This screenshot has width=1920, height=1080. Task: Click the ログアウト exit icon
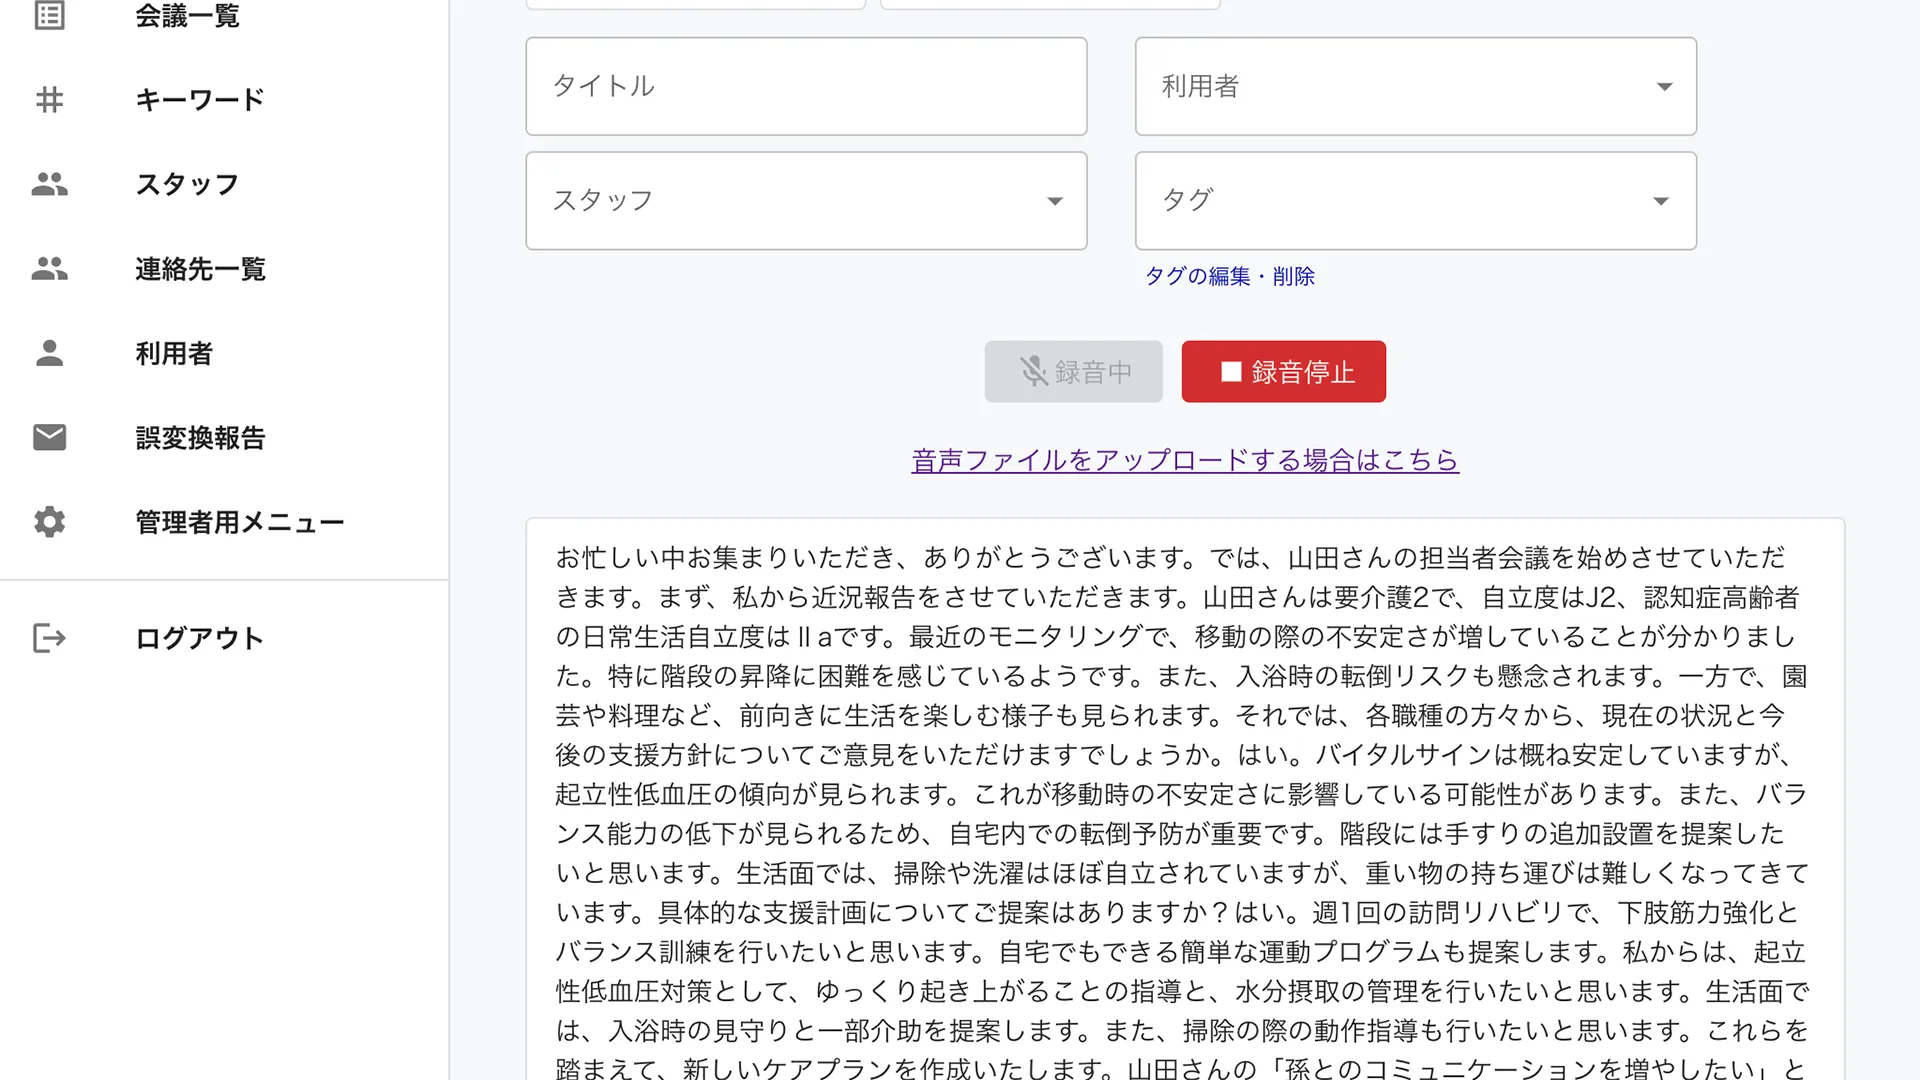point(49,638)
